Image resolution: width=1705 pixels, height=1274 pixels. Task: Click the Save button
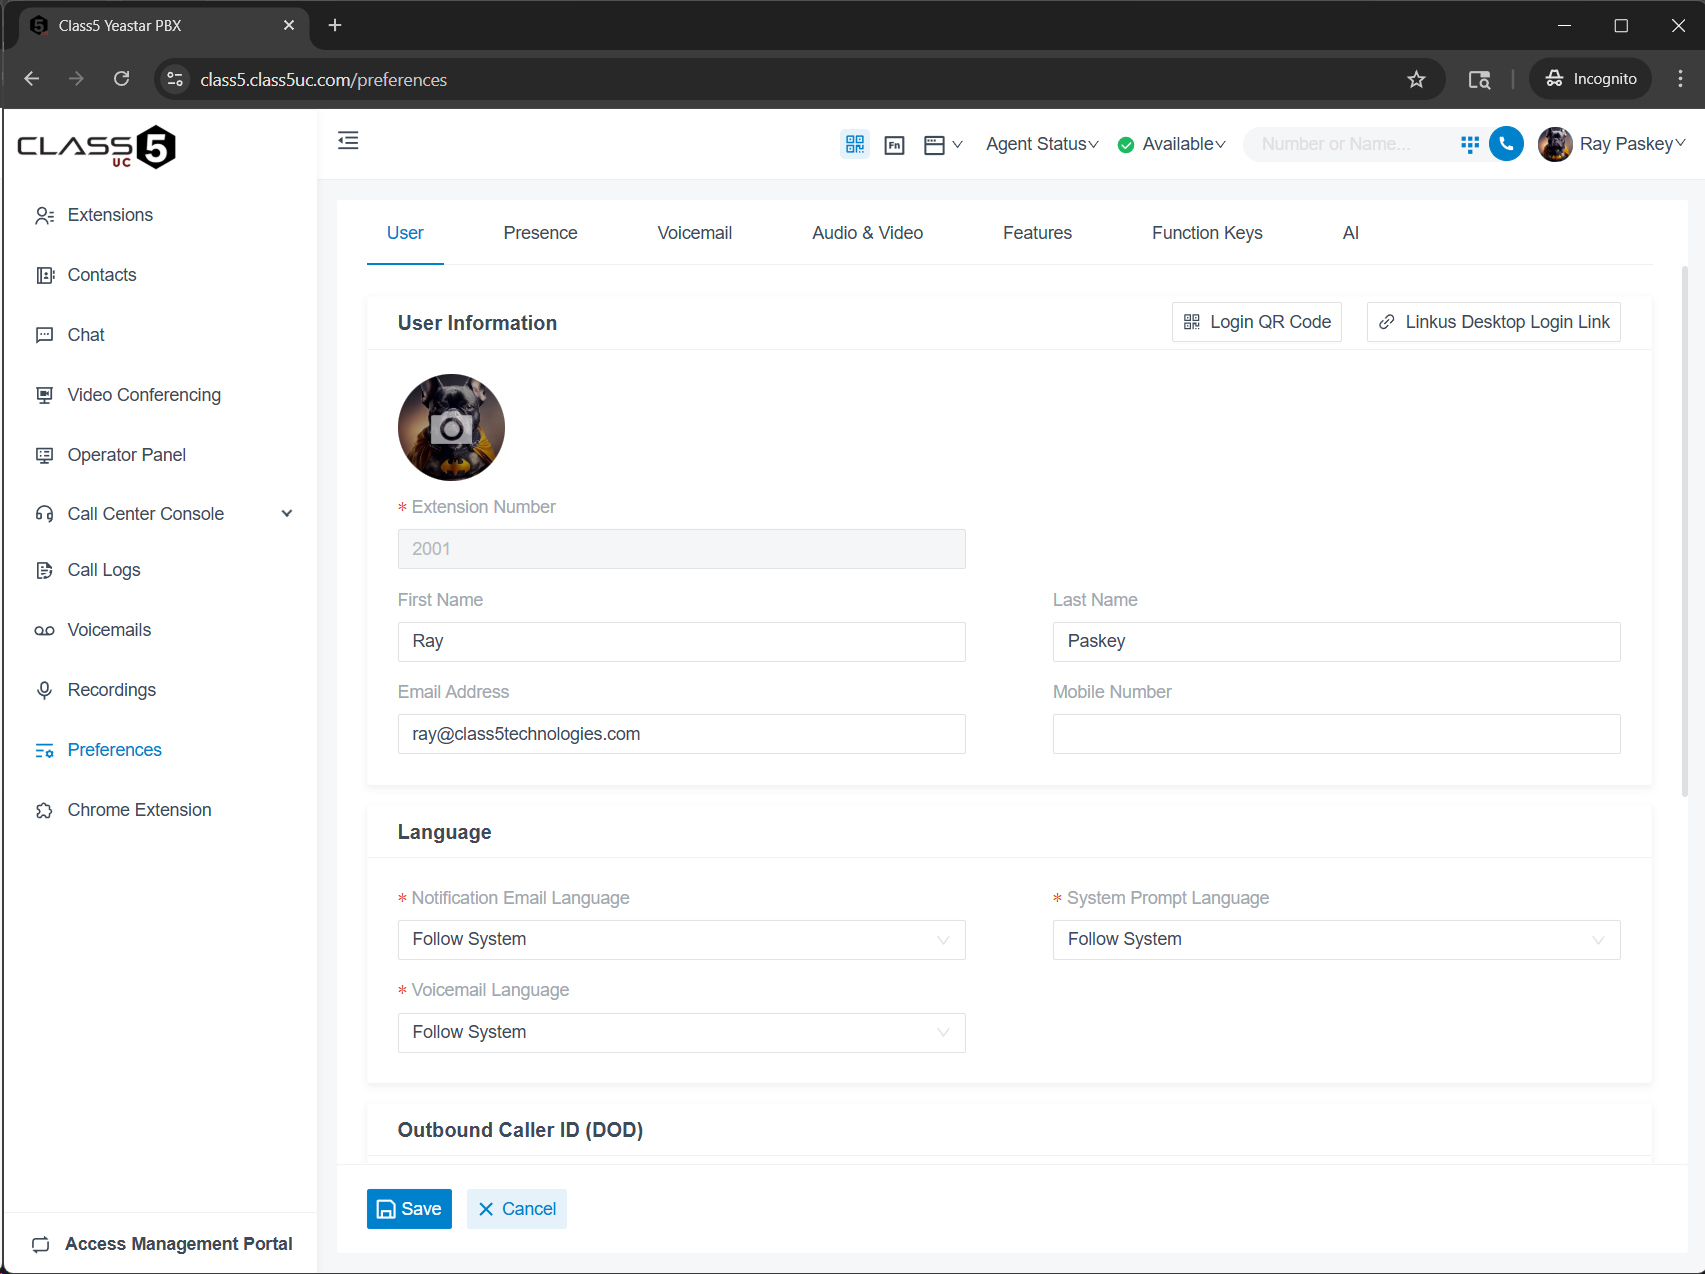(x=409, y=1209)
